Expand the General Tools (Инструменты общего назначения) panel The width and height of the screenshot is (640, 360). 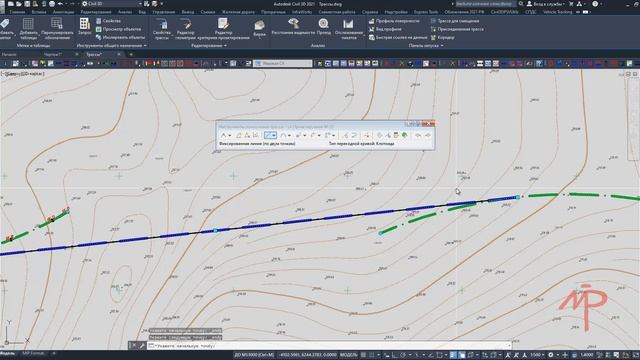(x=112, y=46)
